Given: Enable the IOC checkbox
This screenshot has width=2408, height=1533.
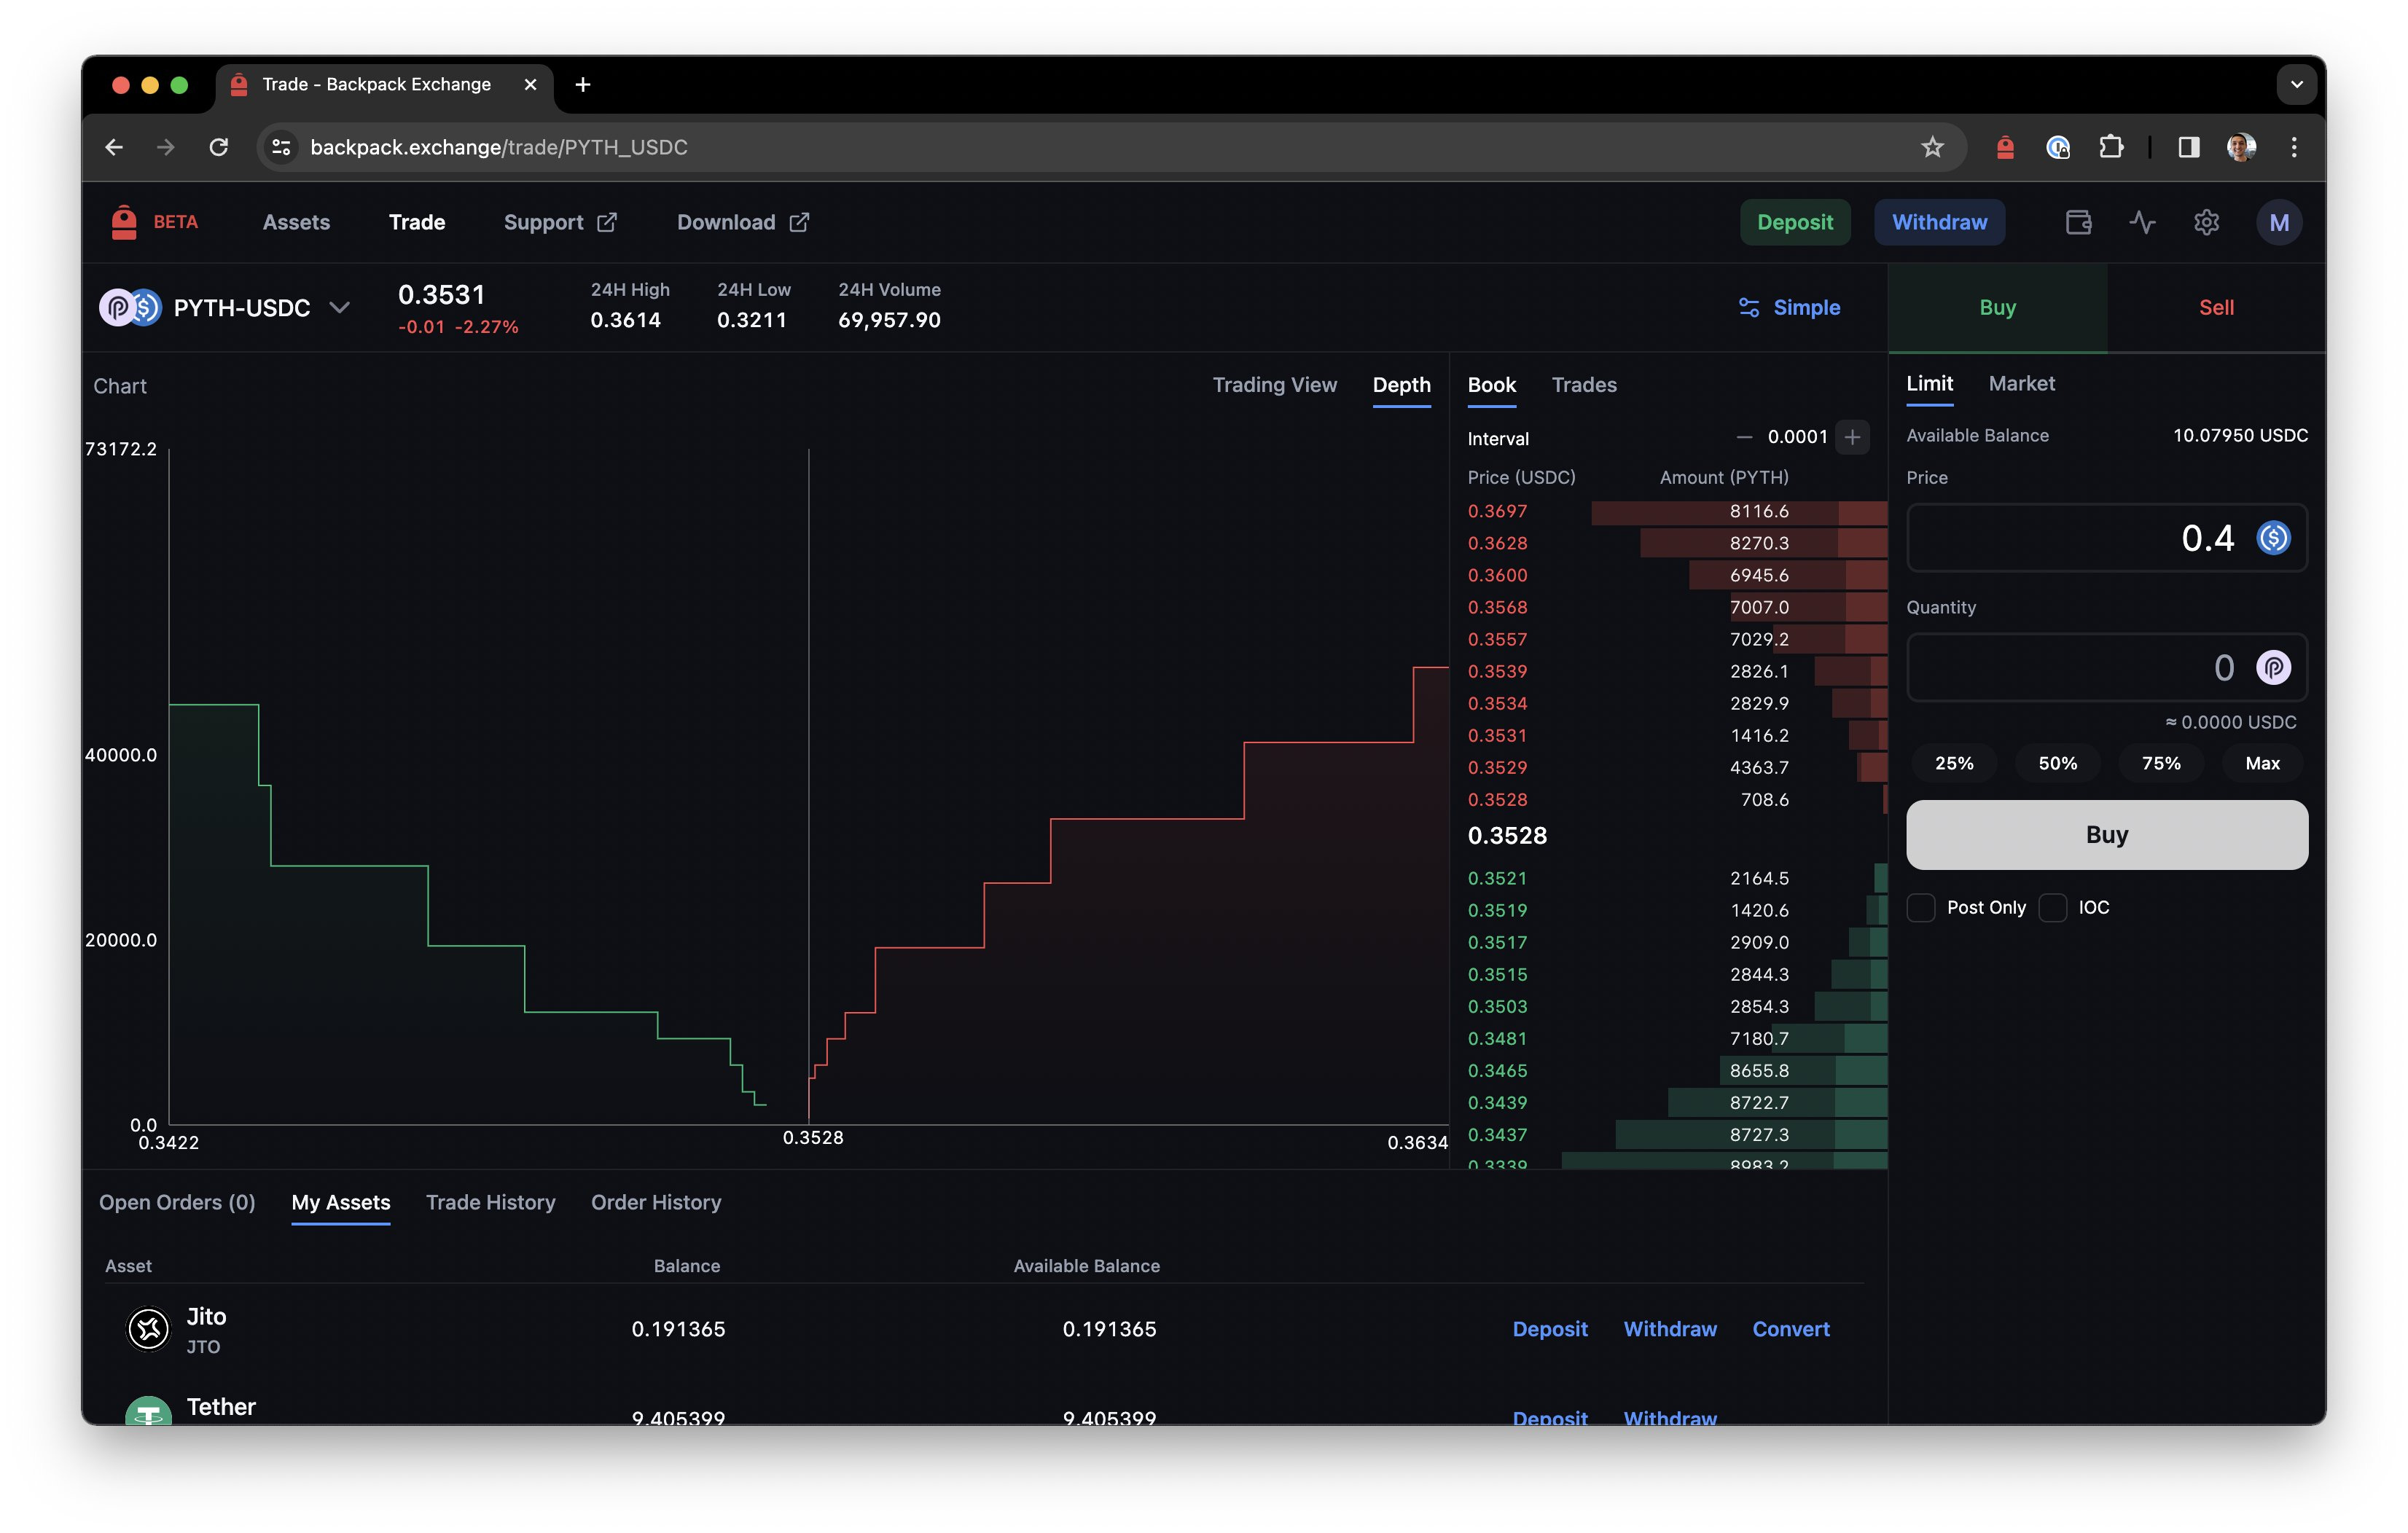Looking at the screenshot, I should tap(2052, 907).
